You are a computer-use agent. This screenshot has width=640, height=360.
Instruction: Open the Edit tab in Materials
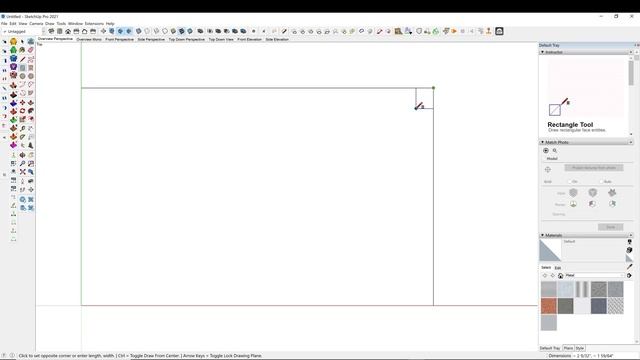[558, 268]
